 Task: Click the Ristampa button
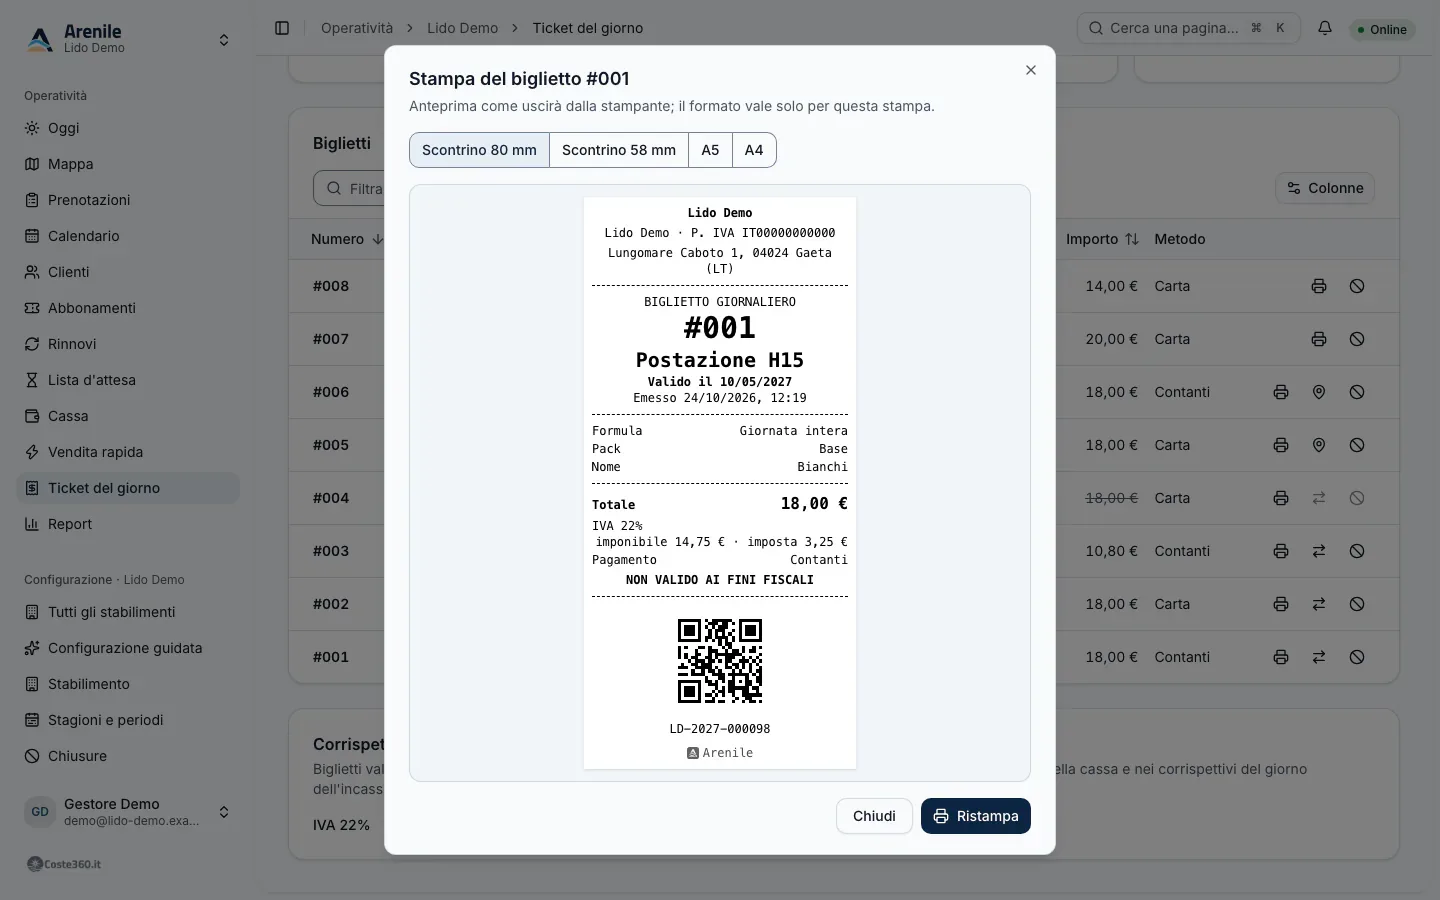(x=976, y=816)
